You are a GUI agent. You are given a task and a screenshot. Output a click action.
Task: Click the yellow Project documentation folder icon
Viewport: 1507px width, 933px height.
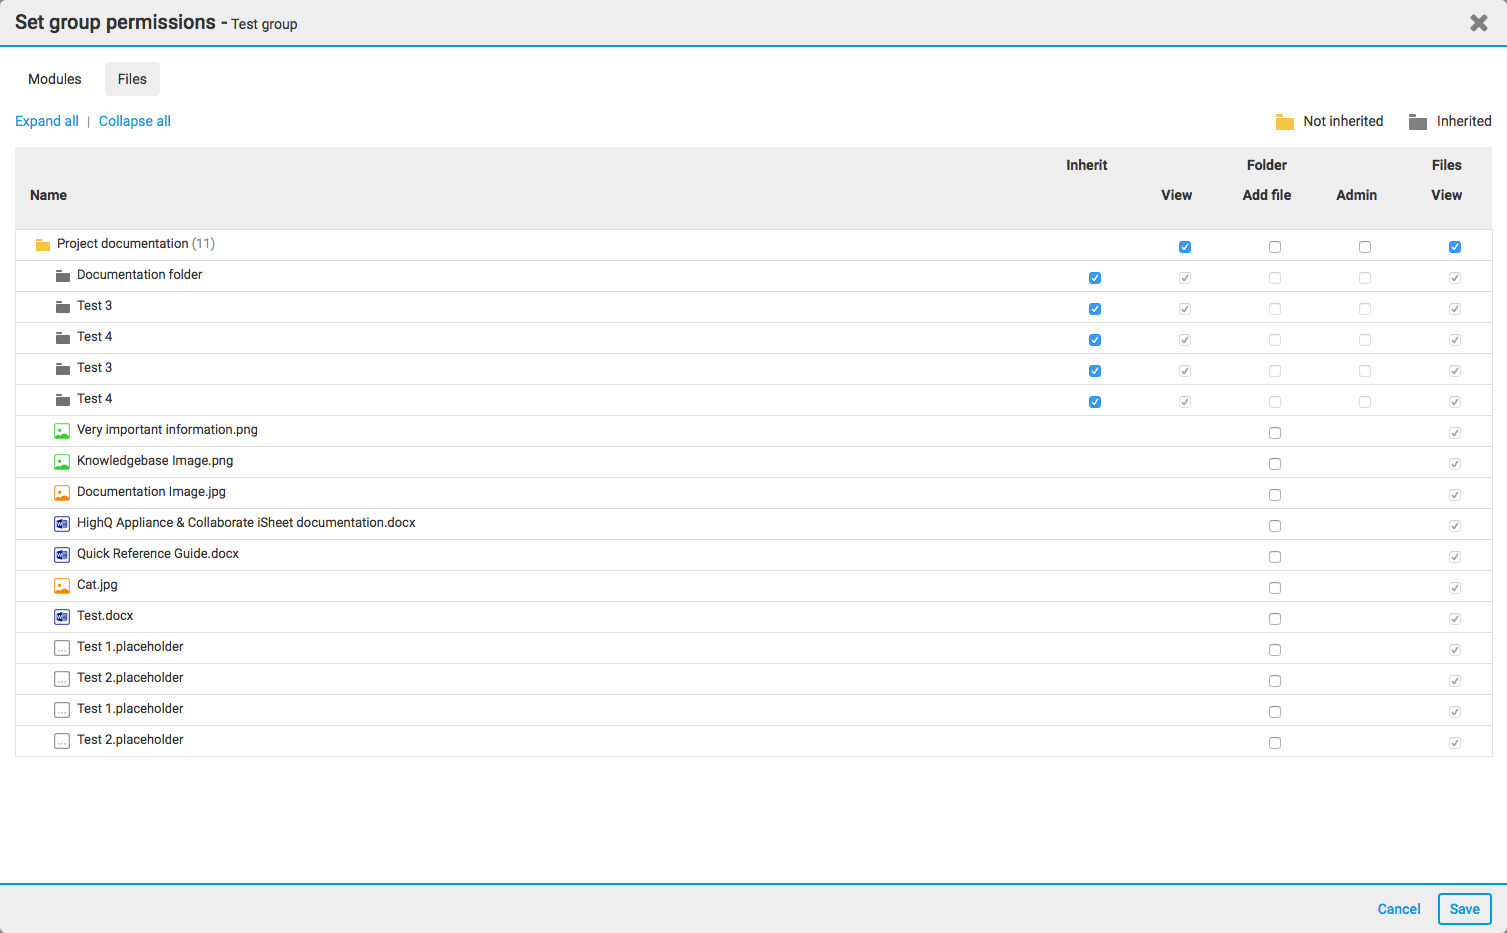pos(42,245)
